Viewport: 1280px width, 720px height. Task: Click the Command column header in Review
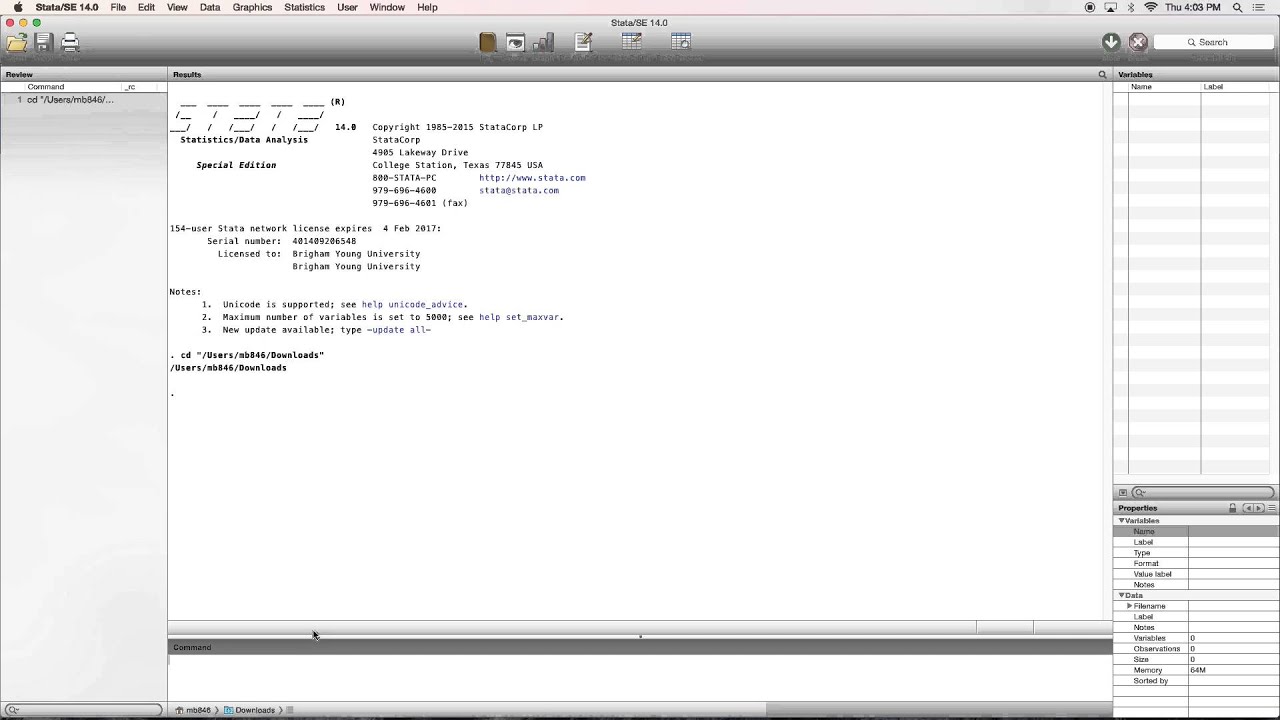coord(73,87)
